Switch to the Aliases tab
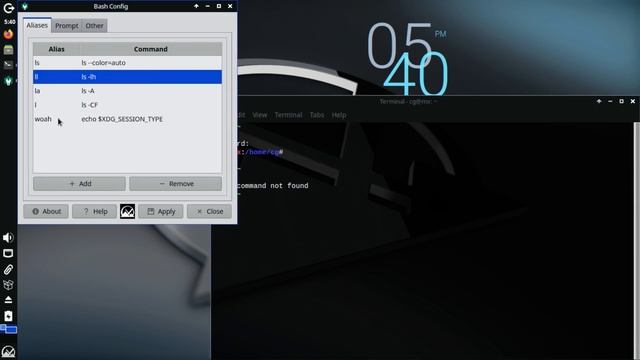The height and width of the screenshot is (360, 640). click(x=37, y=25)
